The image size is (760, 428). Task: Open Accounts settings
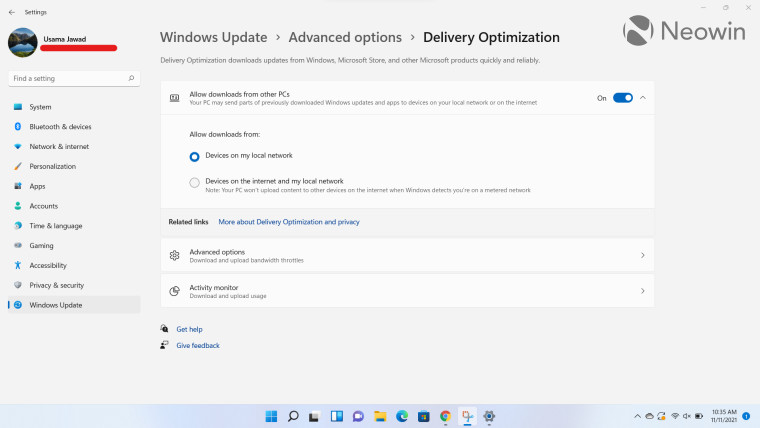point(74,206)
